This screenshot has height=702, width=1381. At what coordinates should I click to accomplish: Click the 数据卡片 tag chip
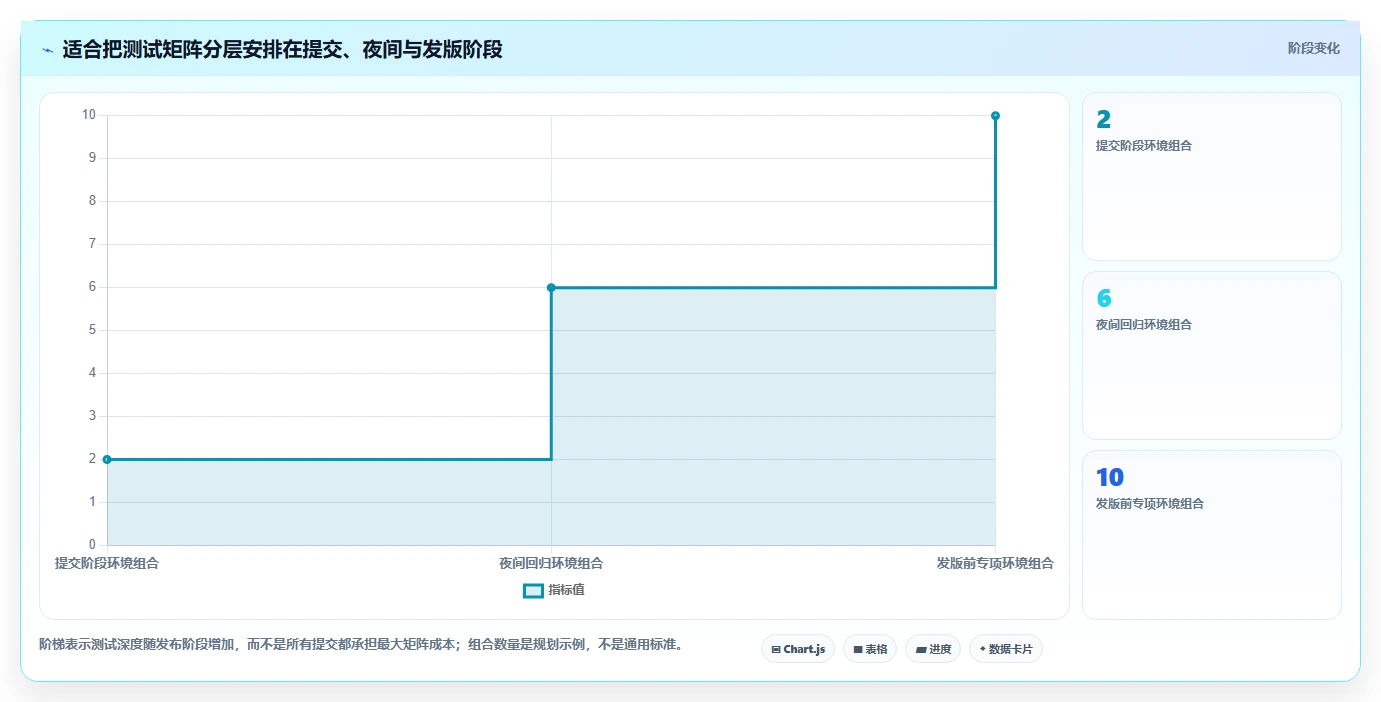point(1006,649)
